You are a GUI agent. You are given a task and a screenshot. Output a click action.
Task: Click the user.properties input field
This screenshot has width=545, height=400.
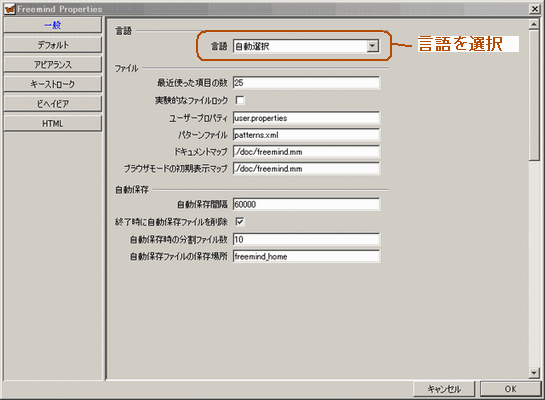click(306, 118)
